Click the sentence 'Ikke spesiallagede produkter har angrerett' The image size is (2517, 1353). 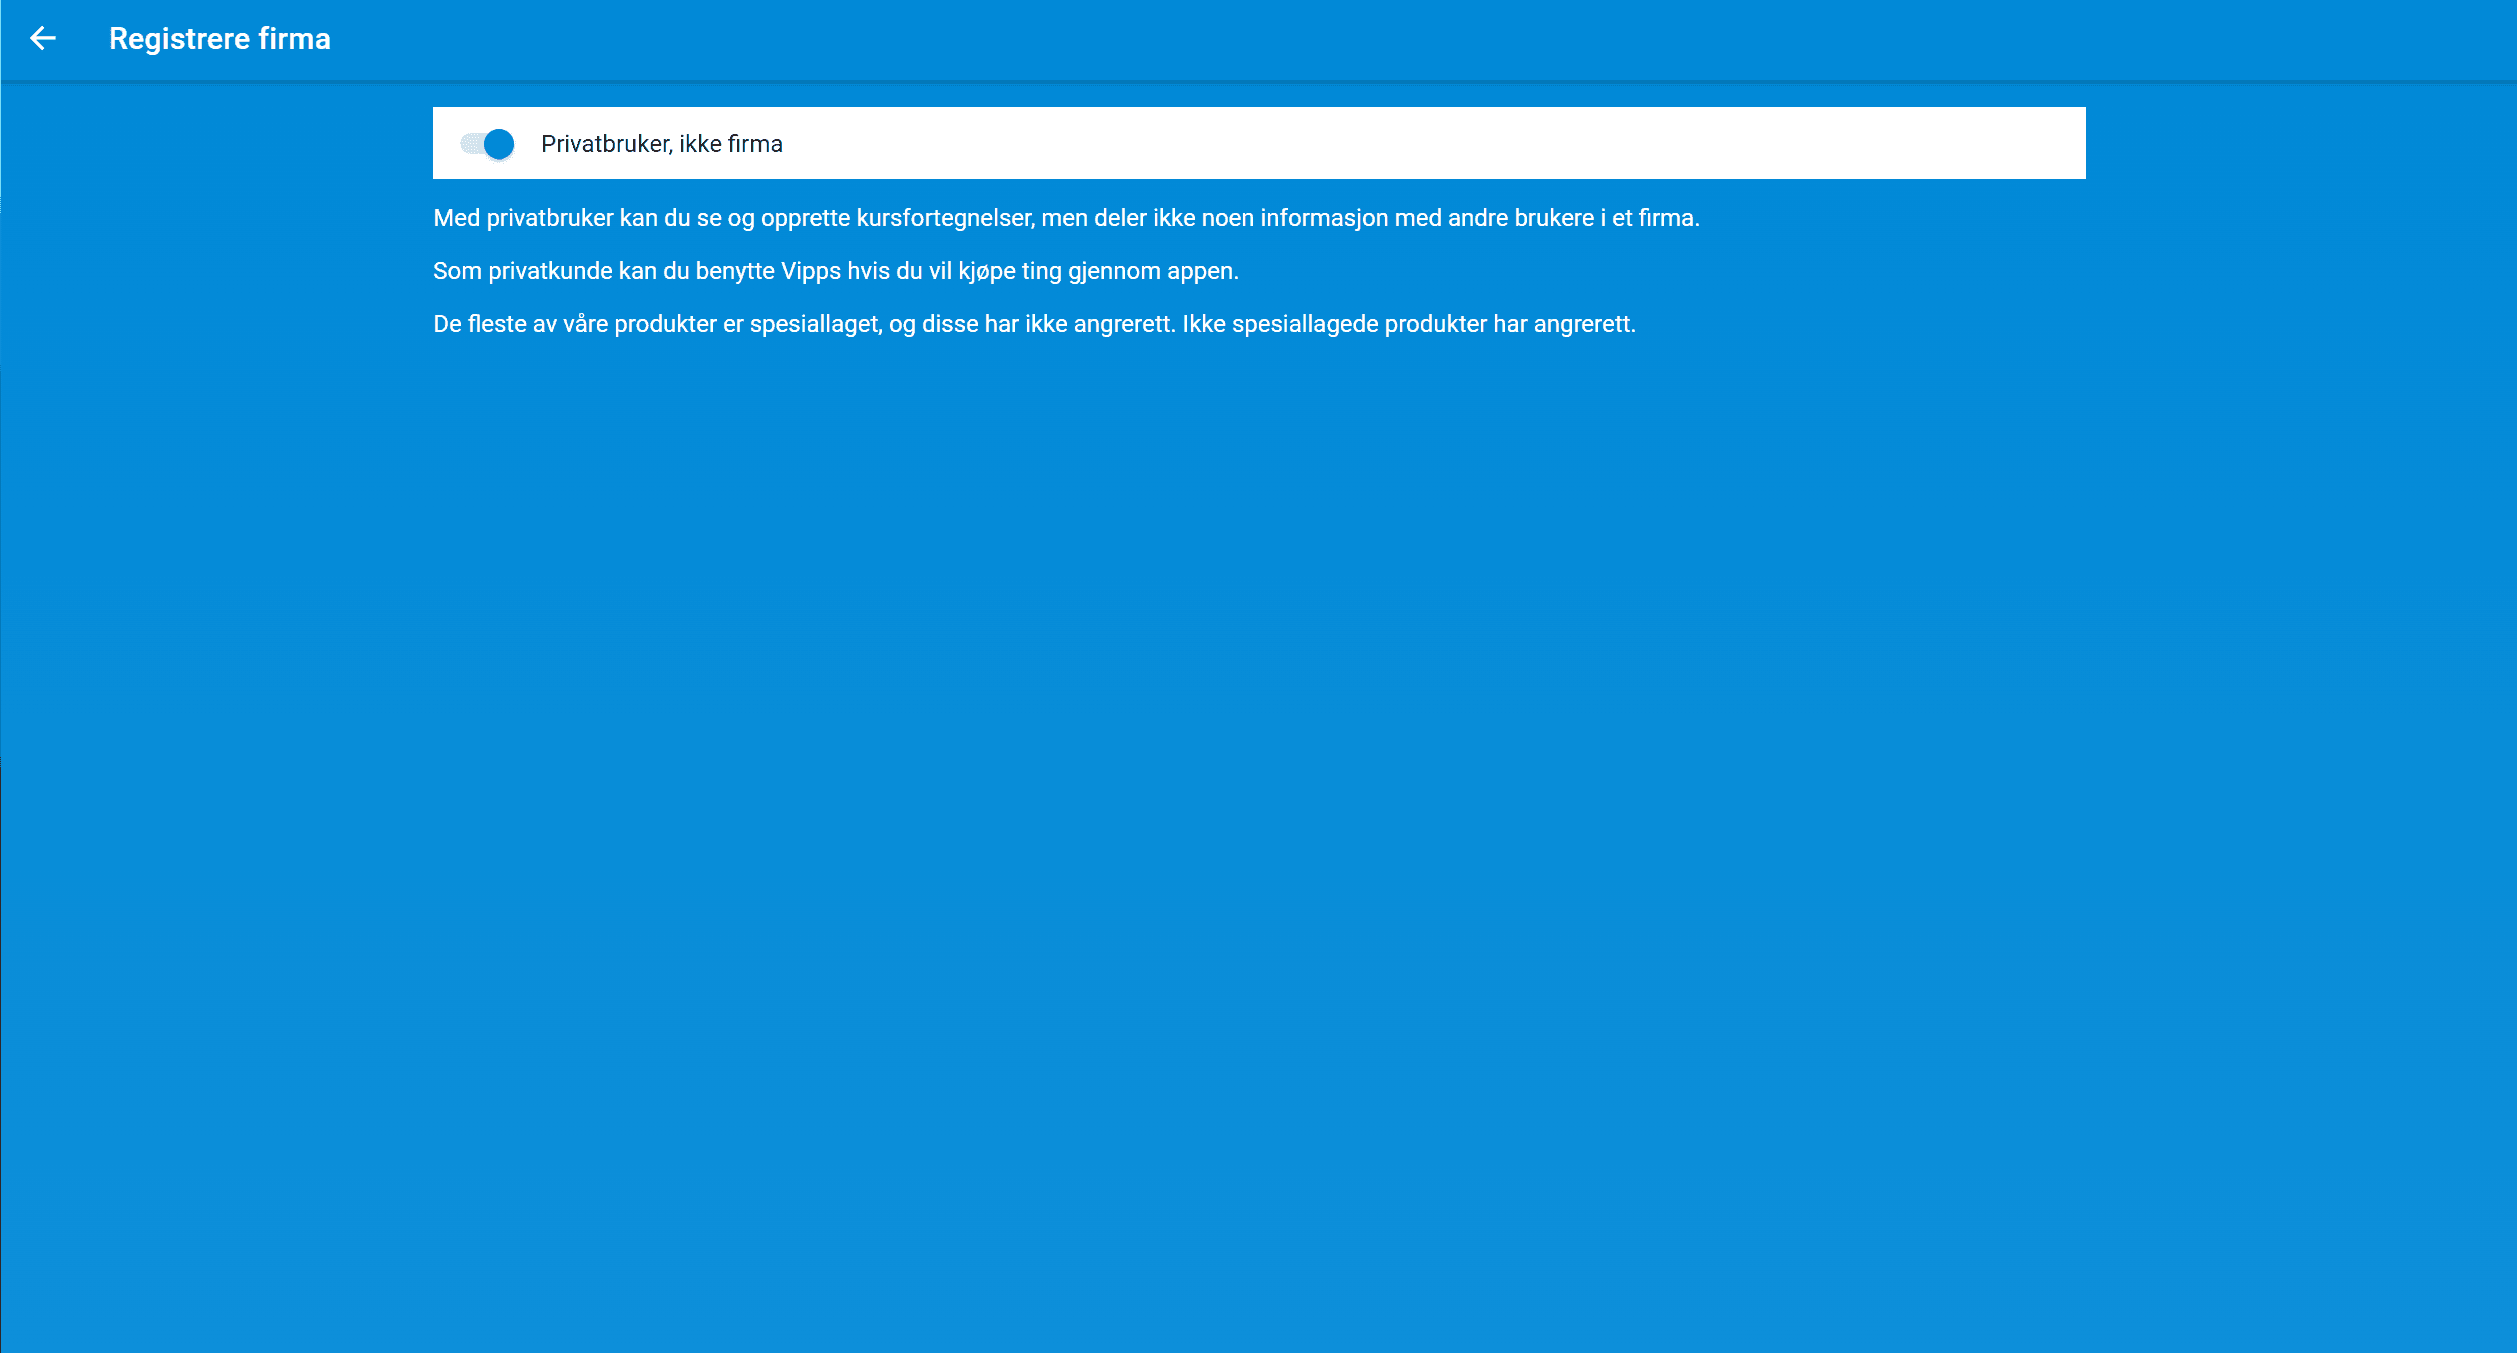point(1408,324)
